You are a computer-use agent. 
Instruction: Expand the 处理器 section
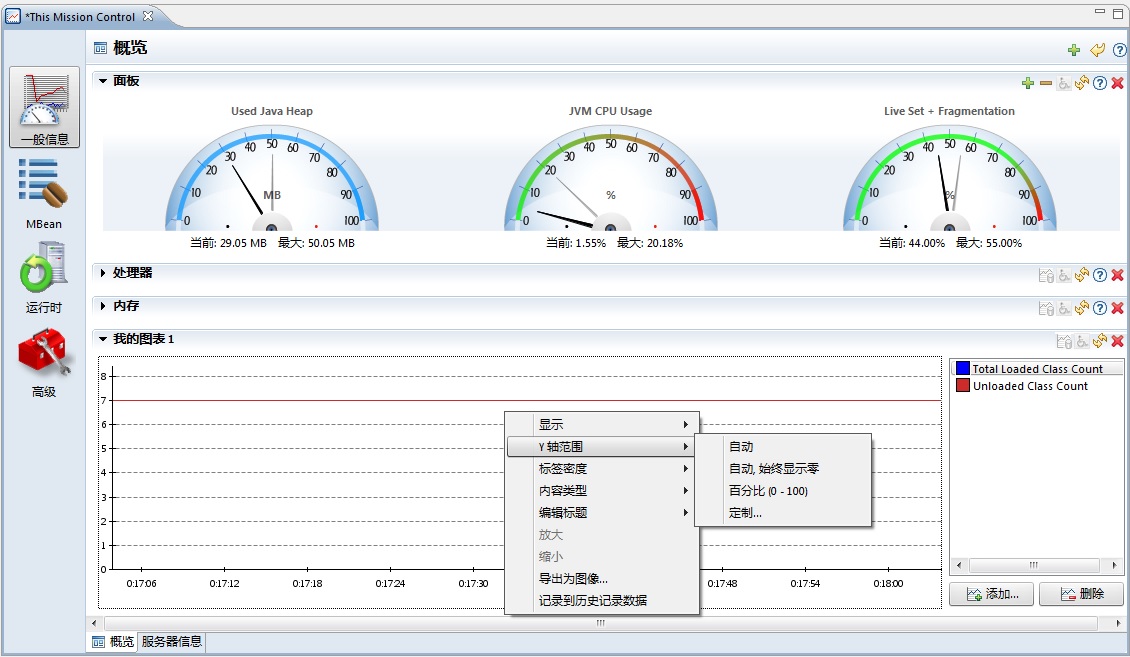(x=103, y=273)
